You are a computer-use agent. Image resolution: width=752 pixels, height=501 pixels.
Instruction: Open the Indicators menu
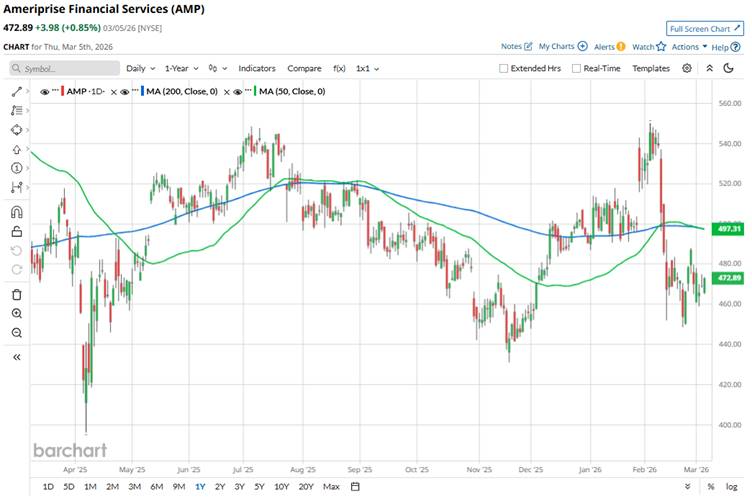[256, 68]
